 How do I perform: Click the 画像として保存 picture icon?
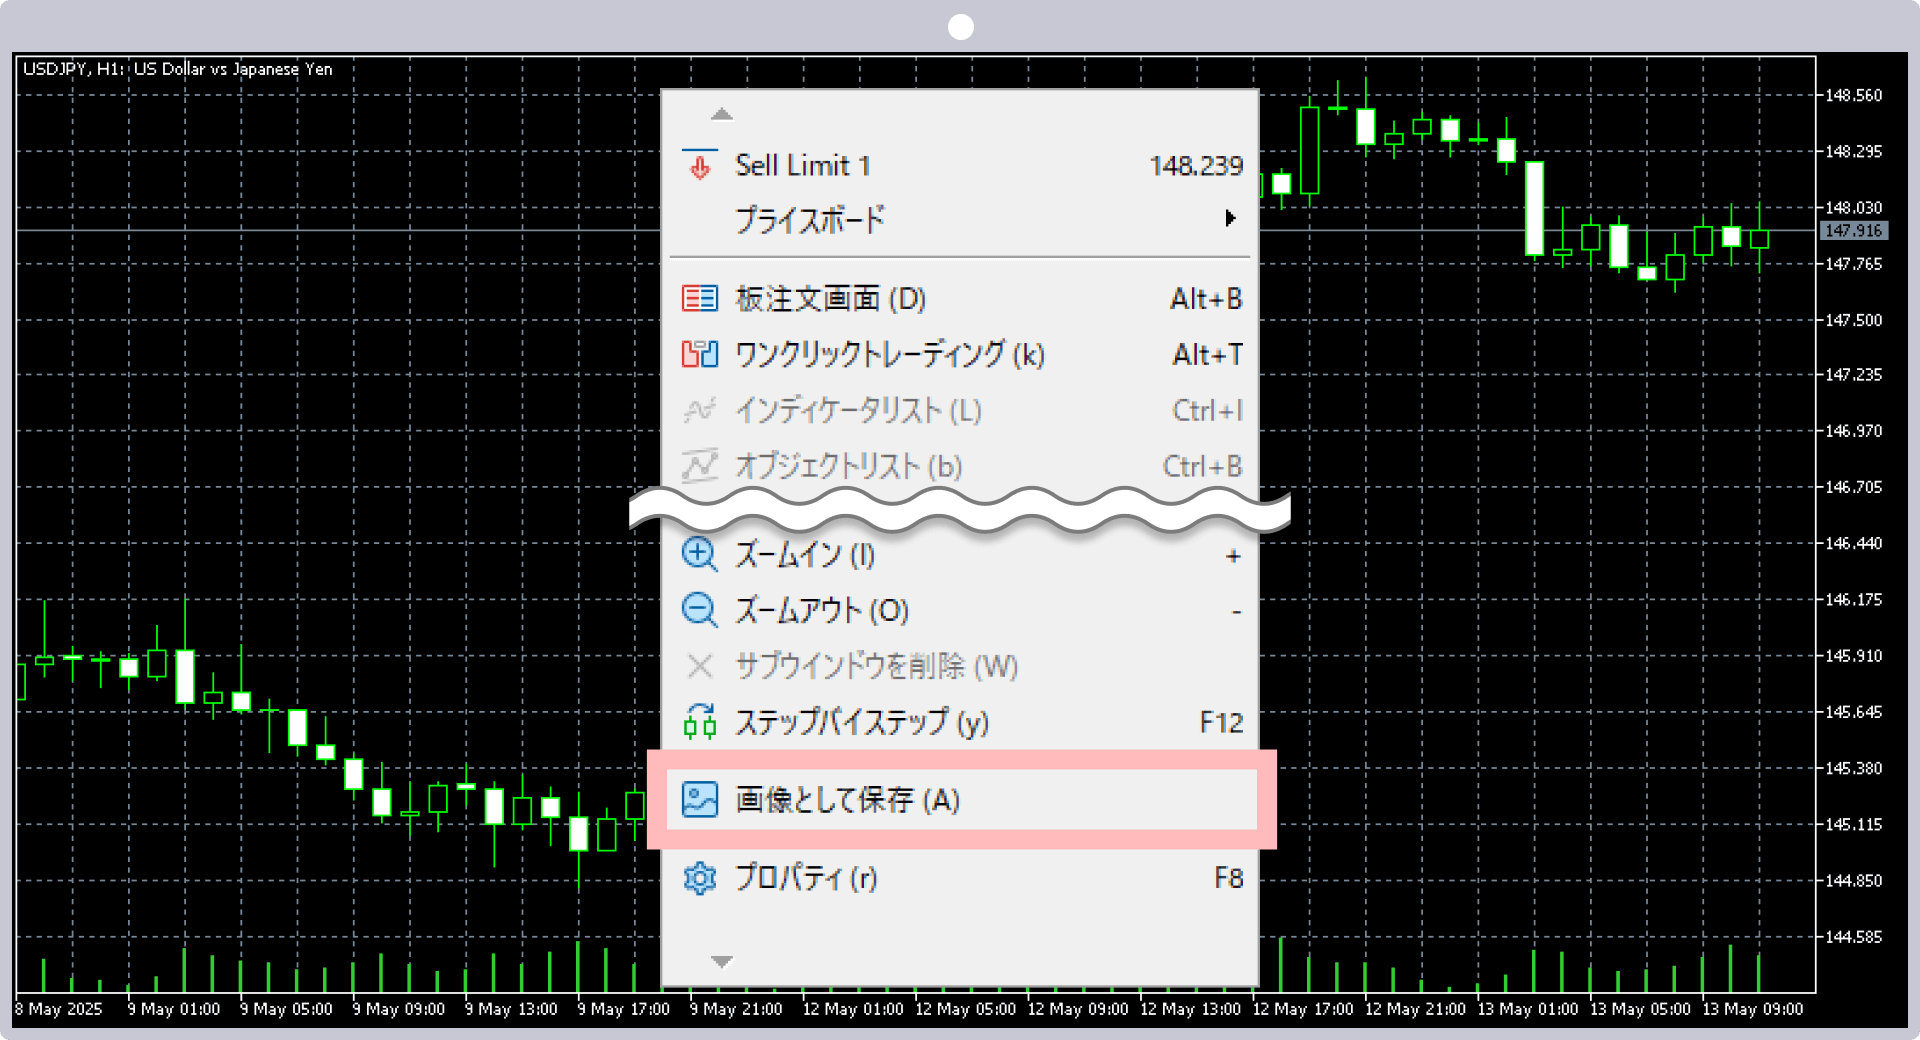(x=701, y=800)
